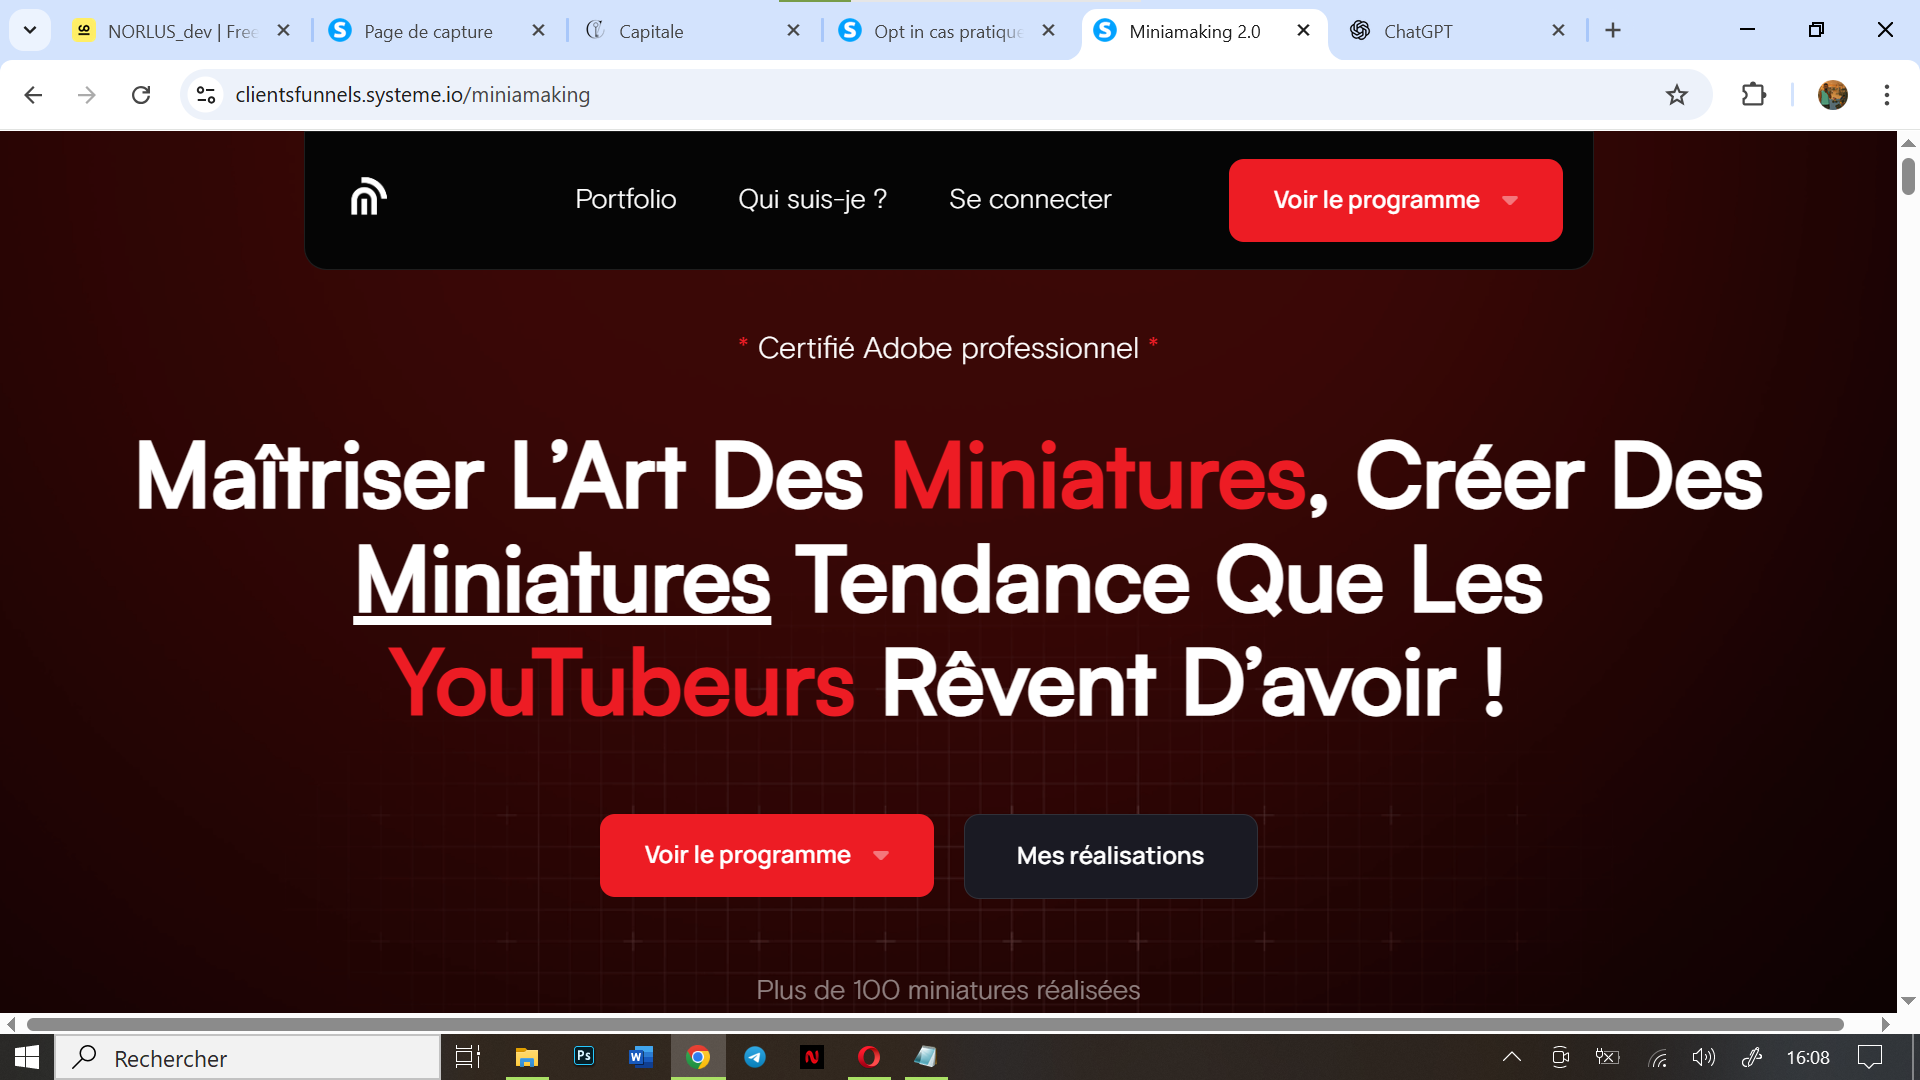Show hidden system tray icons
The height and width of the screenshot is (1080, 1920).
pos(1512,1056)
